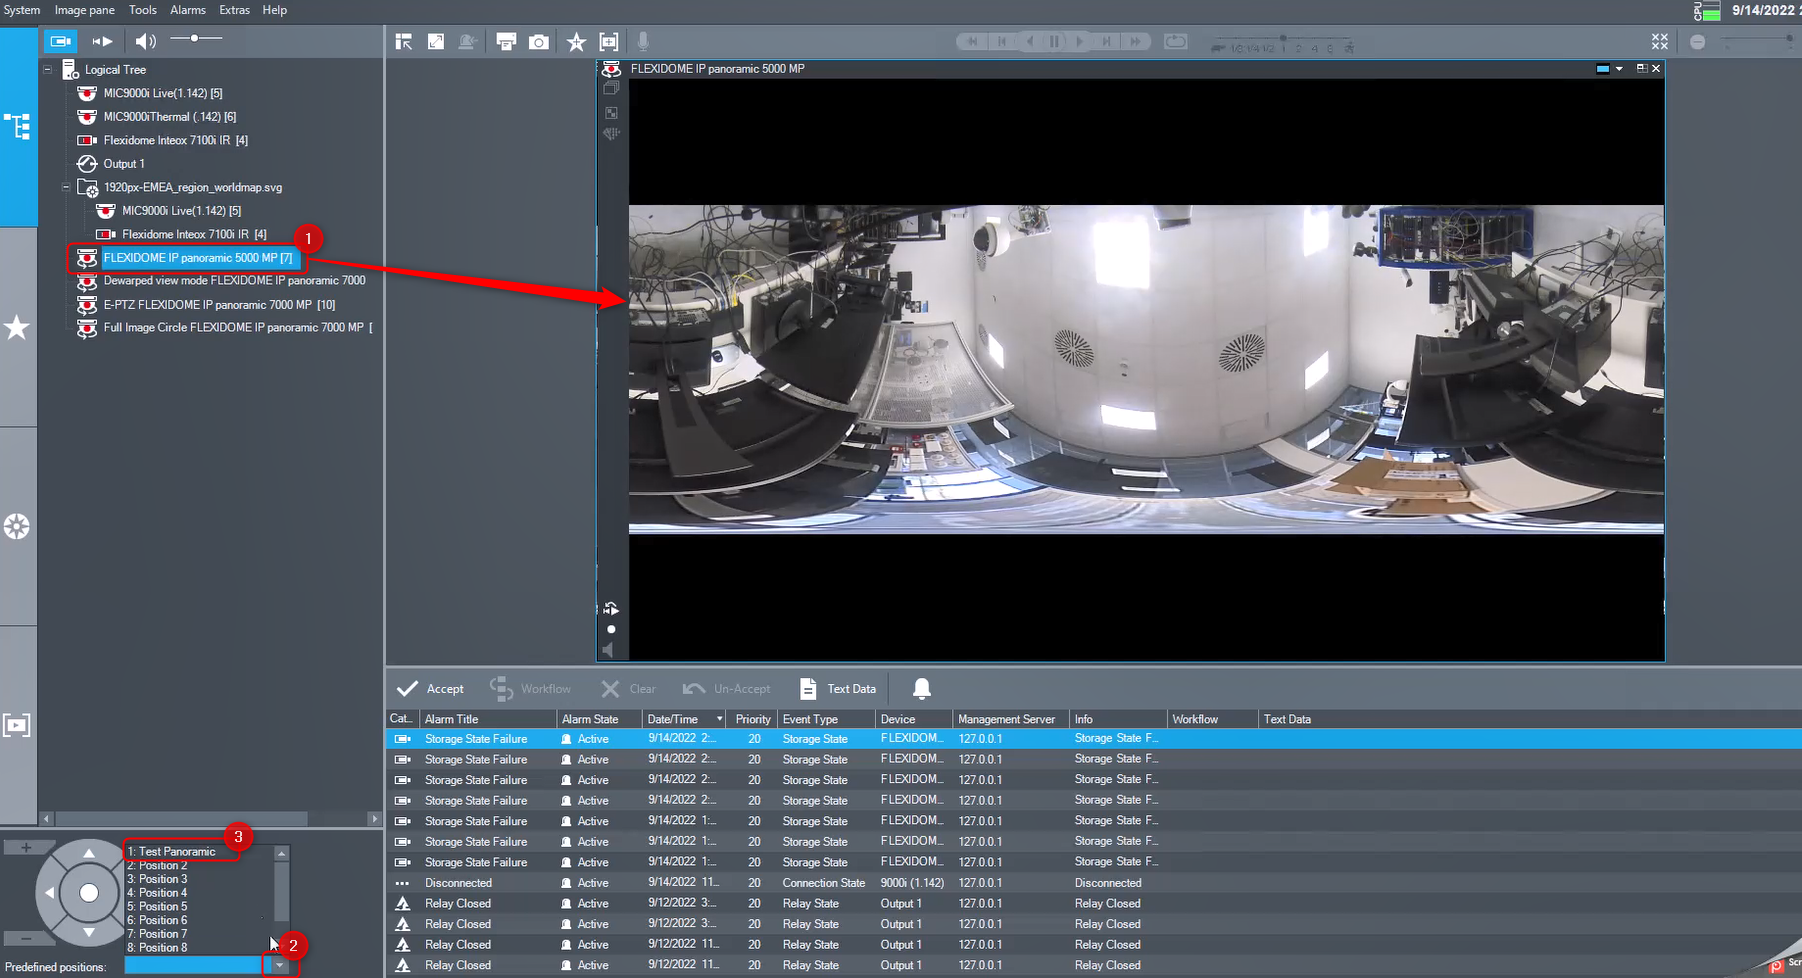This screenshot has width=1802, height=978.
Task: Open the Image pane menu
Action: 84,10
